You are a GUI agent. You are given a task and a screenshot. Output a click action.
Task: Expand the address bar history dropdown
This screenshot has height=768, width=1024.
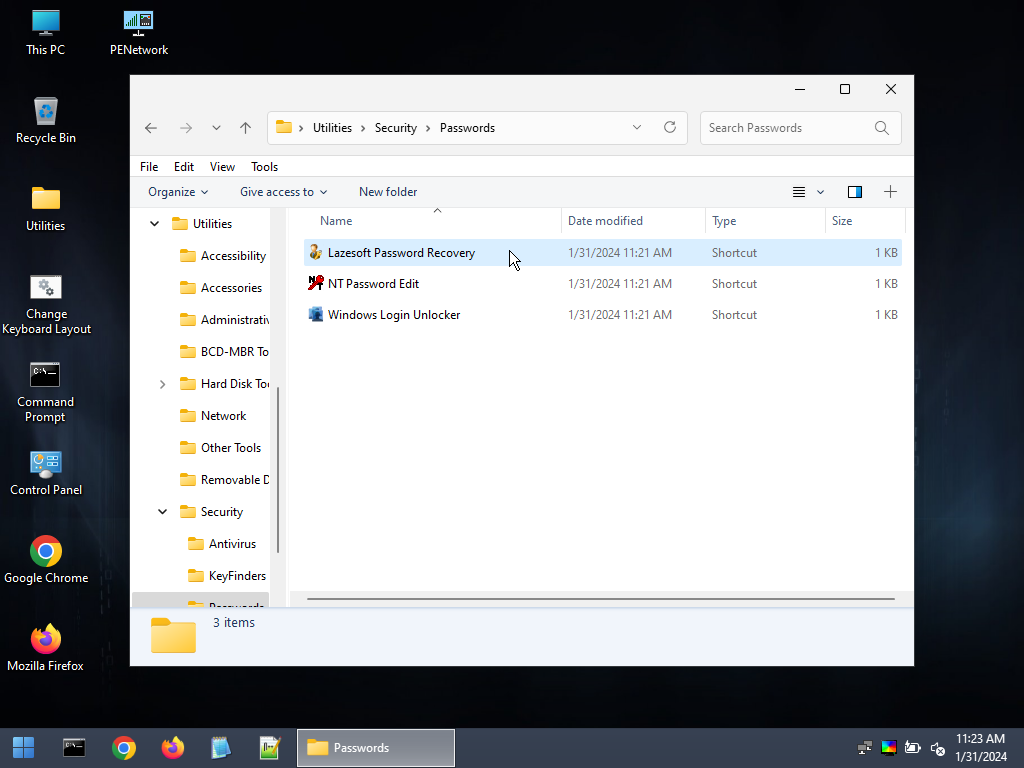637,127
